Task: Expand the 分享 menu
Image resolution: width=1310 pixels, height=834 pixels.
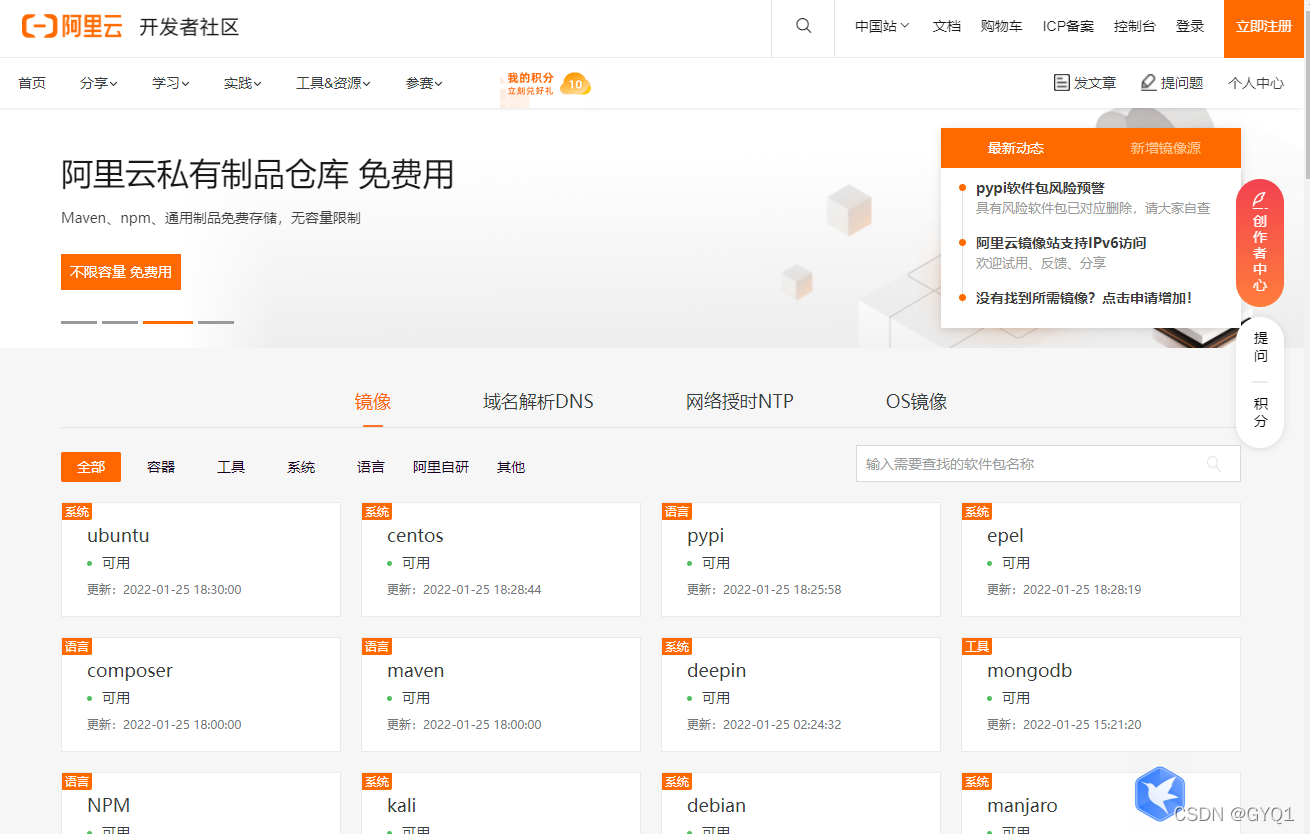Action: point(99,83)
